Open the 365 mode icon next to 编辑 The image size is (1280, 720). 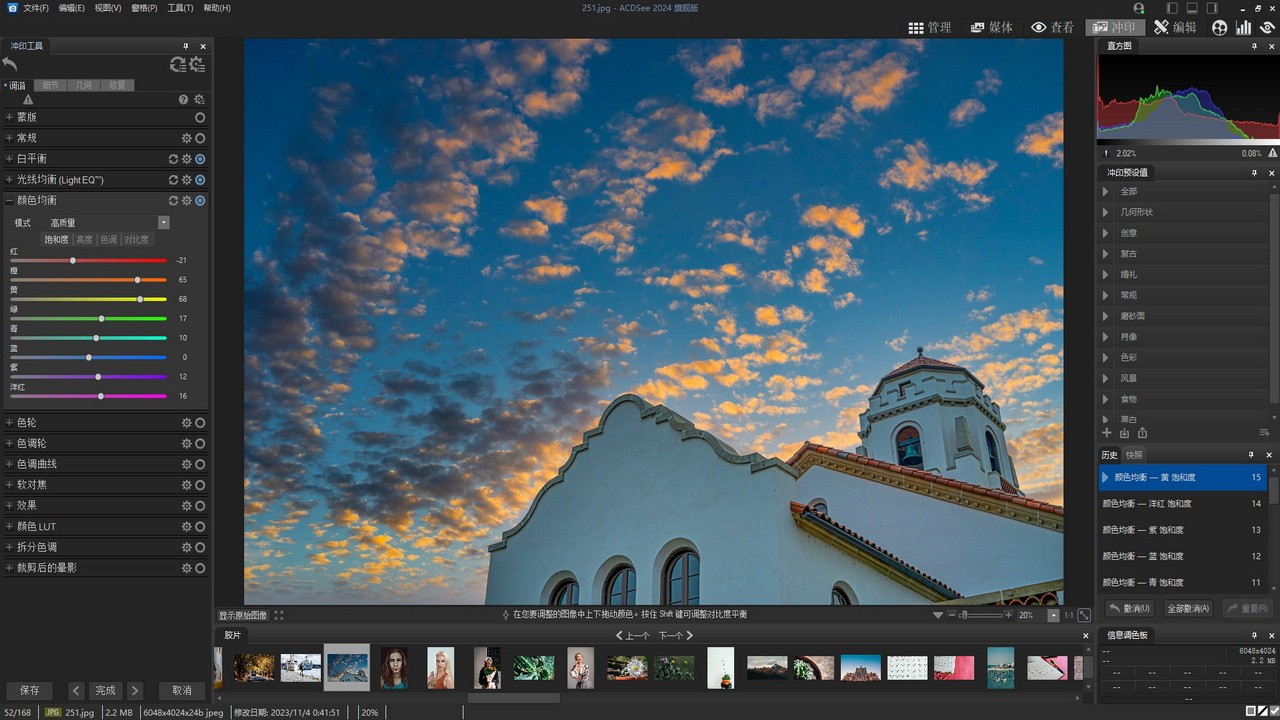click(1219, 28)
